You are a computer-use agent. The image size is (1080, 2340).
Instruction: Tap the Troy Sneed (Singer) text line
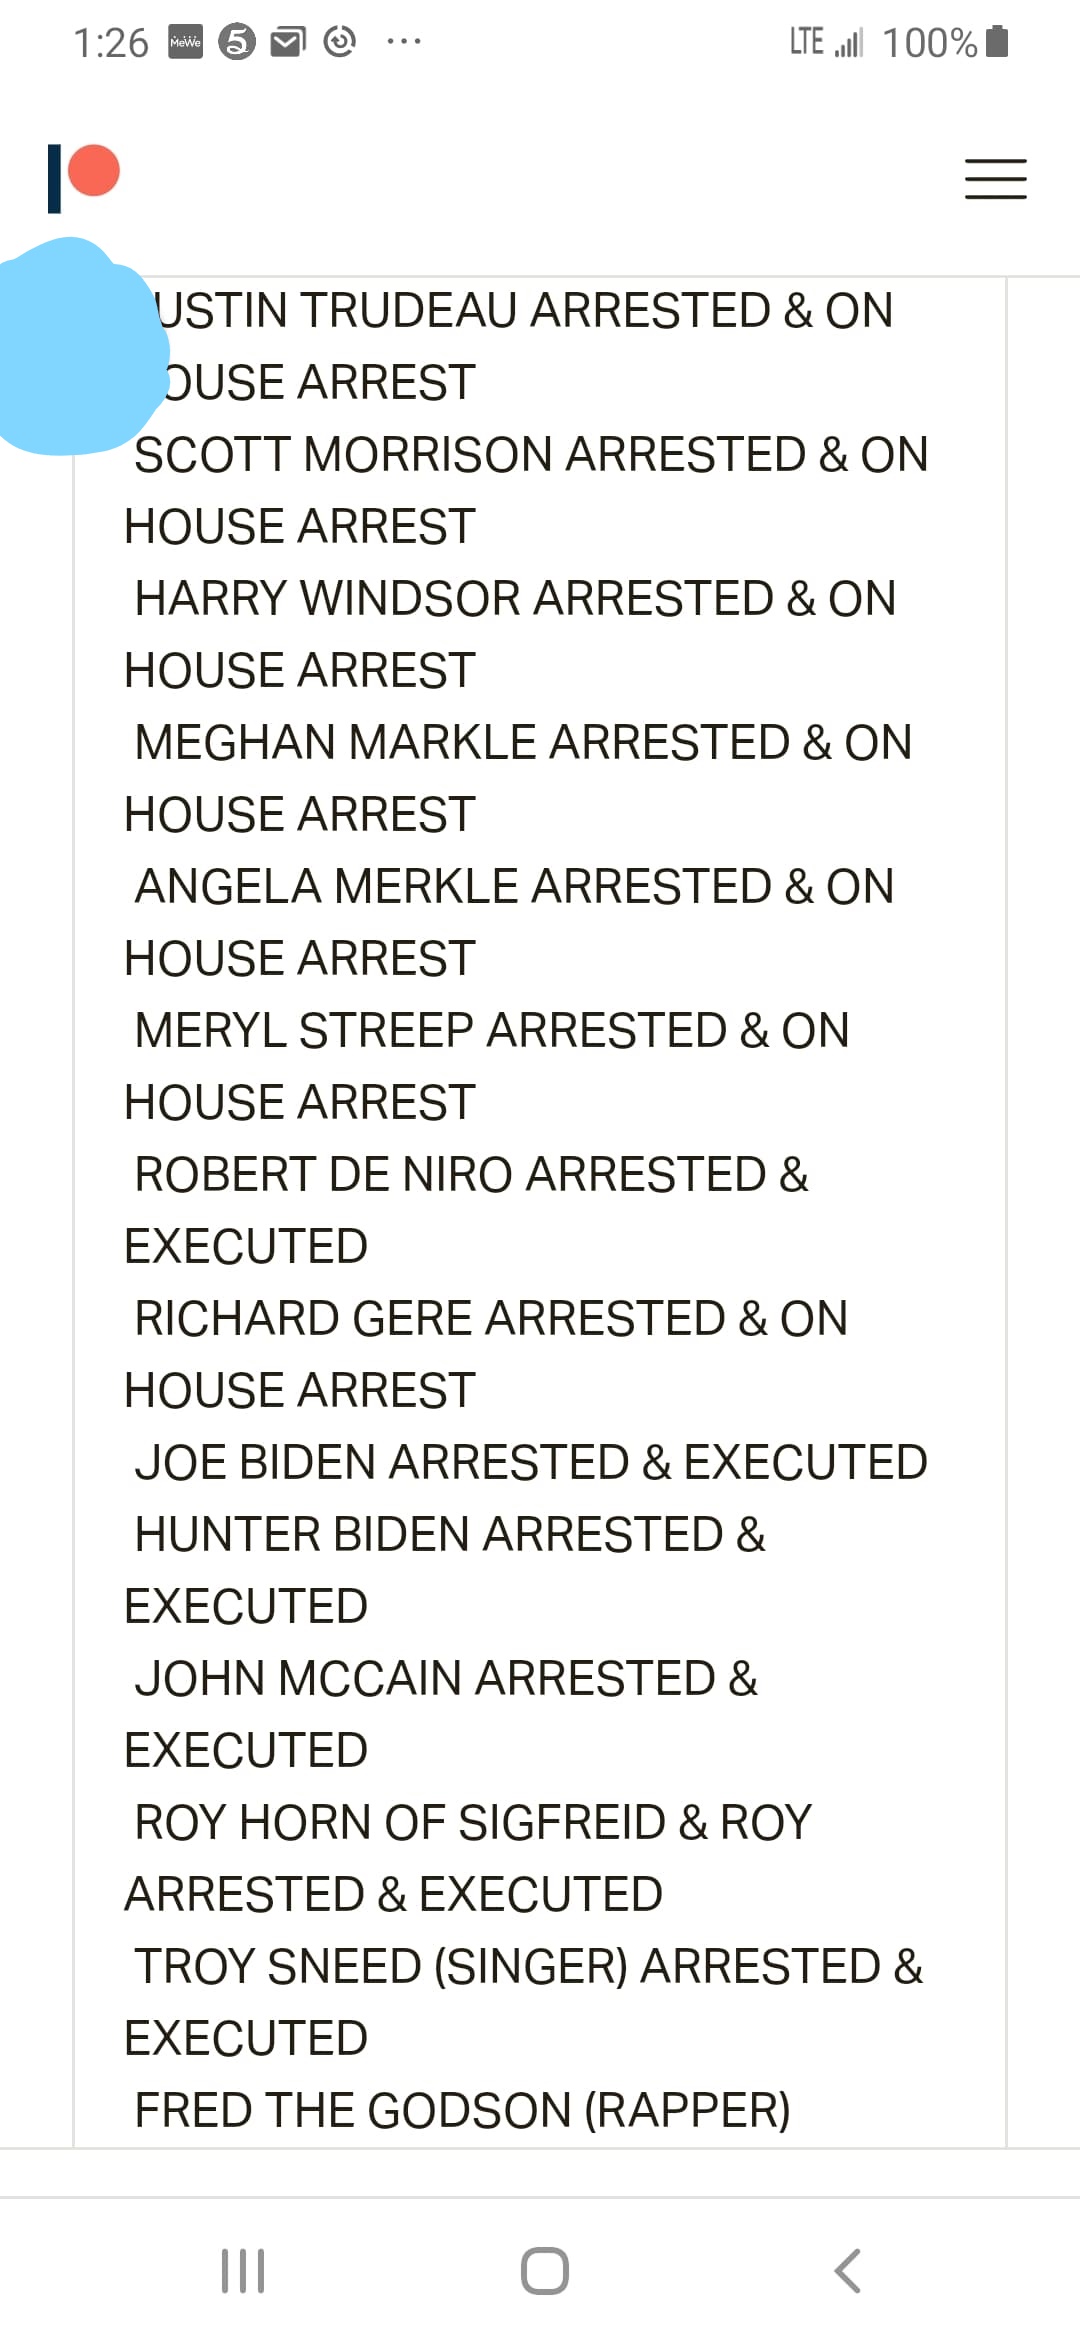click(528, 1967)
